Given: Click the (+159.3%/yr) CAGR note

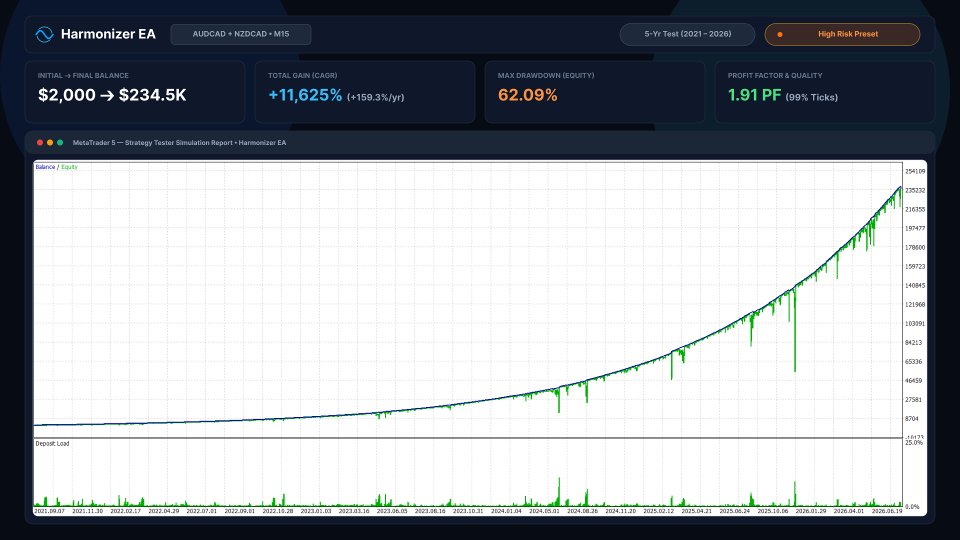Looking at the screenshot, I should pos(375,97).
